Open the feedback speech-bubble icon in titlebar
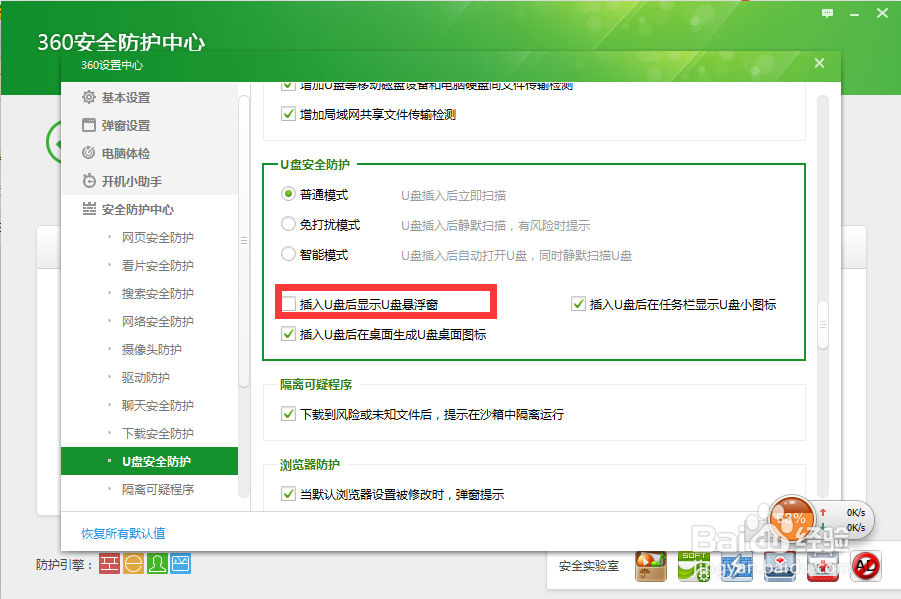Image resolution: width=901 pixels, height=599 pixels. pyautogui.click(x=827, y=12)
